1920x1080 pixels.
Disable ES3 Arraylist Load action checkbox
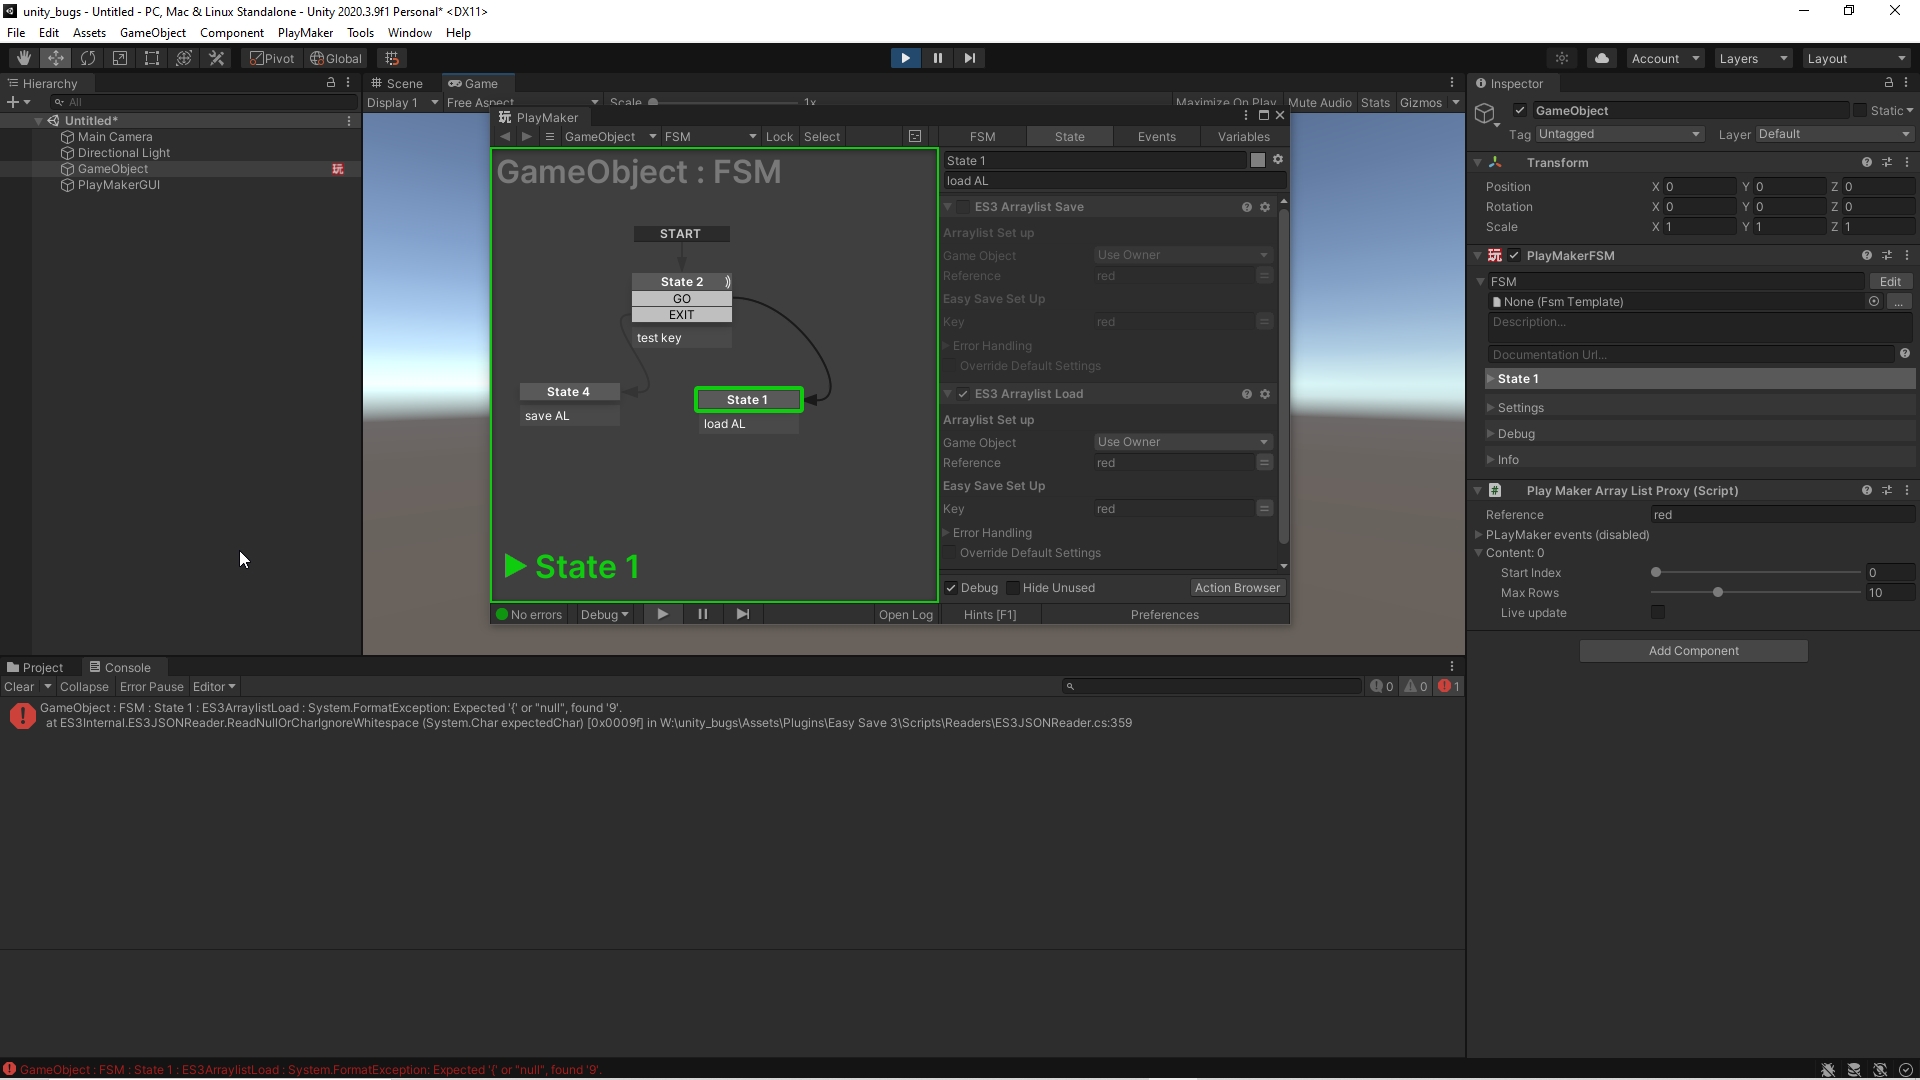[963, 394]
